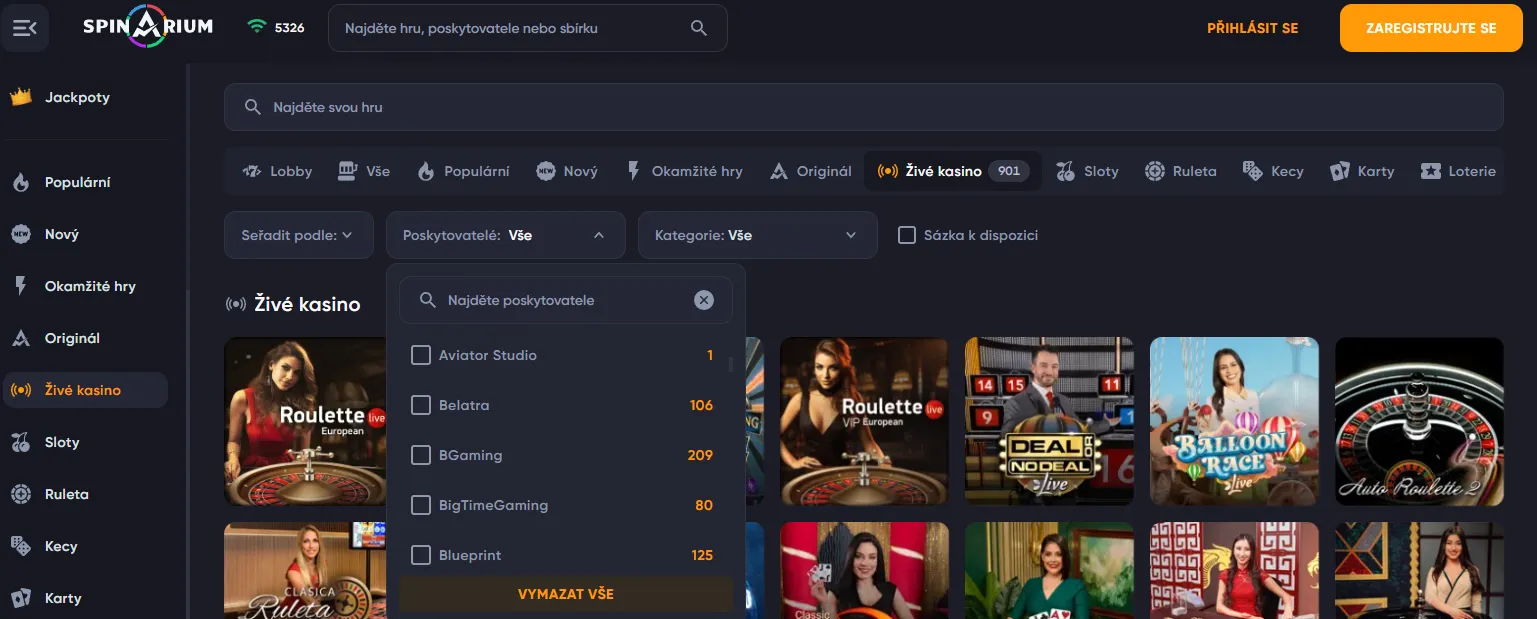Image resolution: width=1537 pixels, height=619 pixels.
Task: Open Ruleta via the sidebar roulette wheel icon
Action: [21, 494]
